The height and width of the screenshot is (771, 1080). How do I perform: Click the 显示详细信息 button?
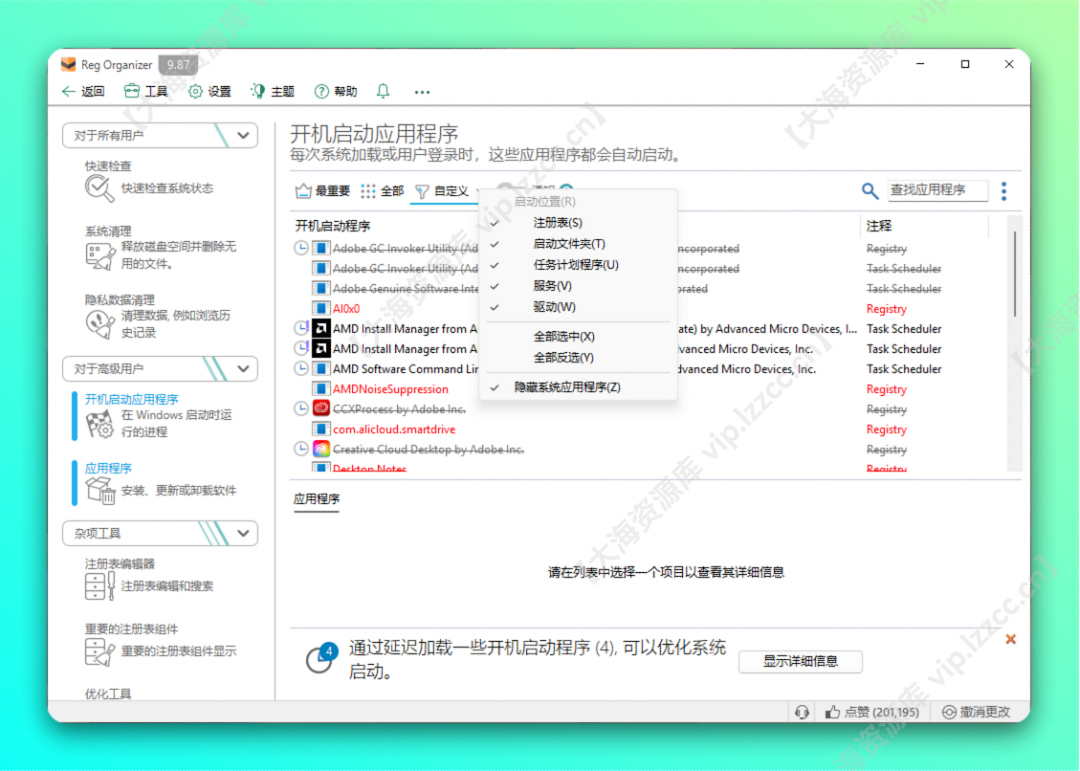pyautogui.click(x=800, y=661)
